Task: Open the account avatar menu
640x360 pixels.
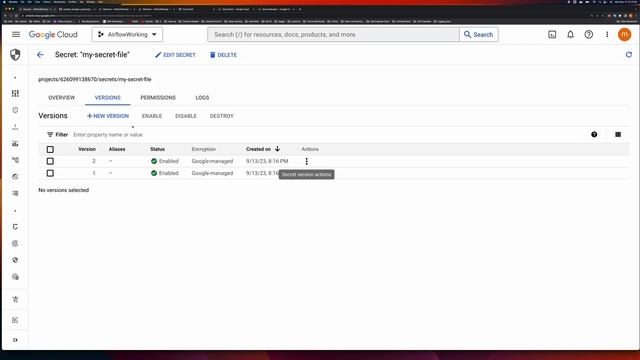Action: click(x=624, y=35)
